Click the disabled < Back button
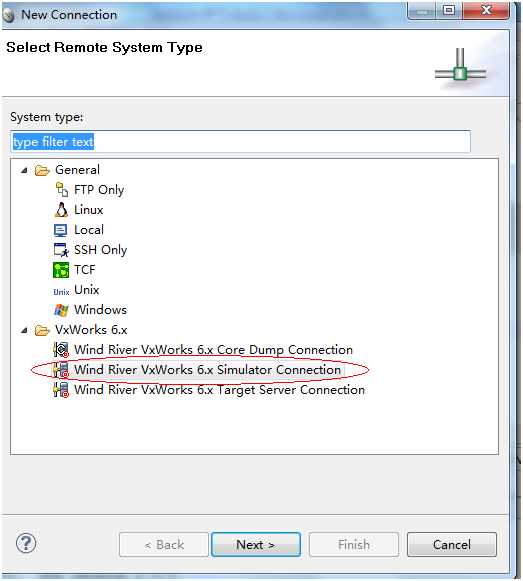This screenshot has width=523, height=581. (164, 544)
